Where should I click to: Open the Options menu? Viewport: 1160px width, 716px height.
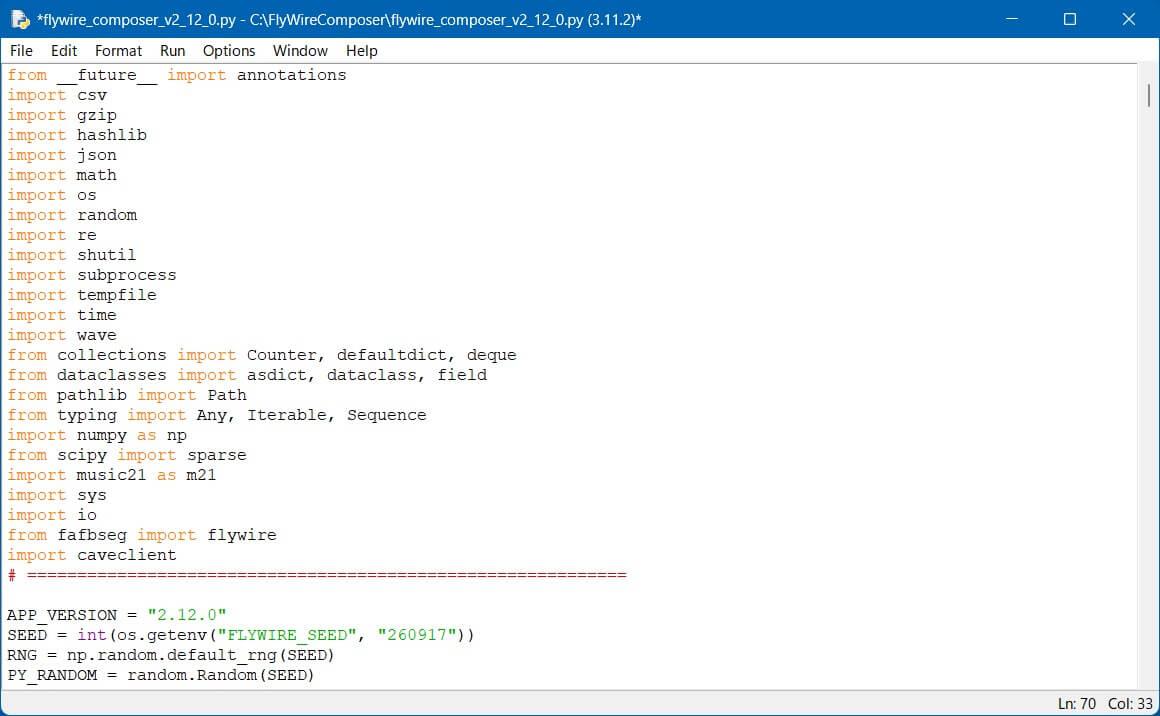click(x=229, y=51)
